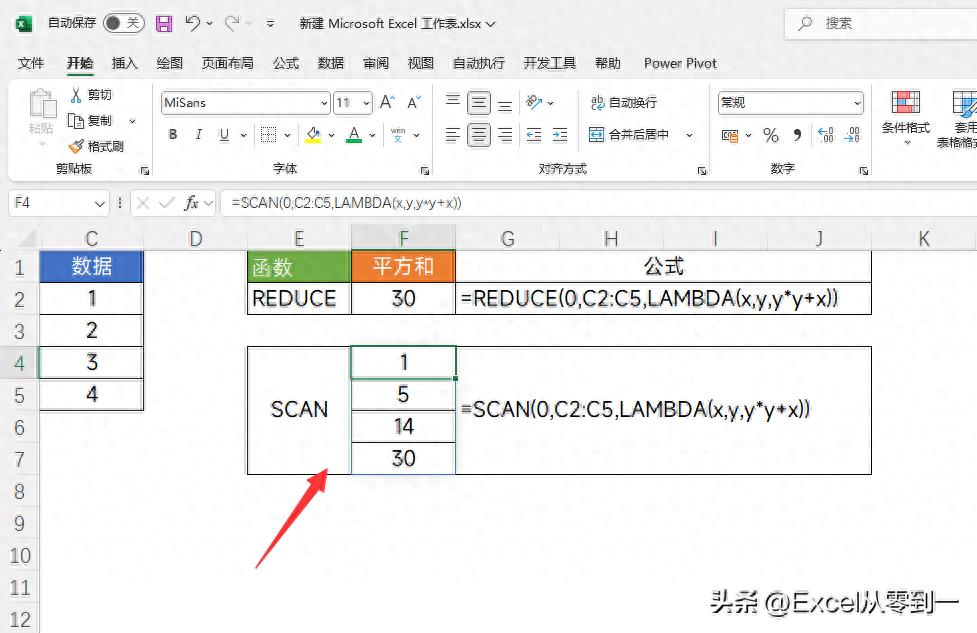Click the accounting number format icon

(x=730, y=135)
